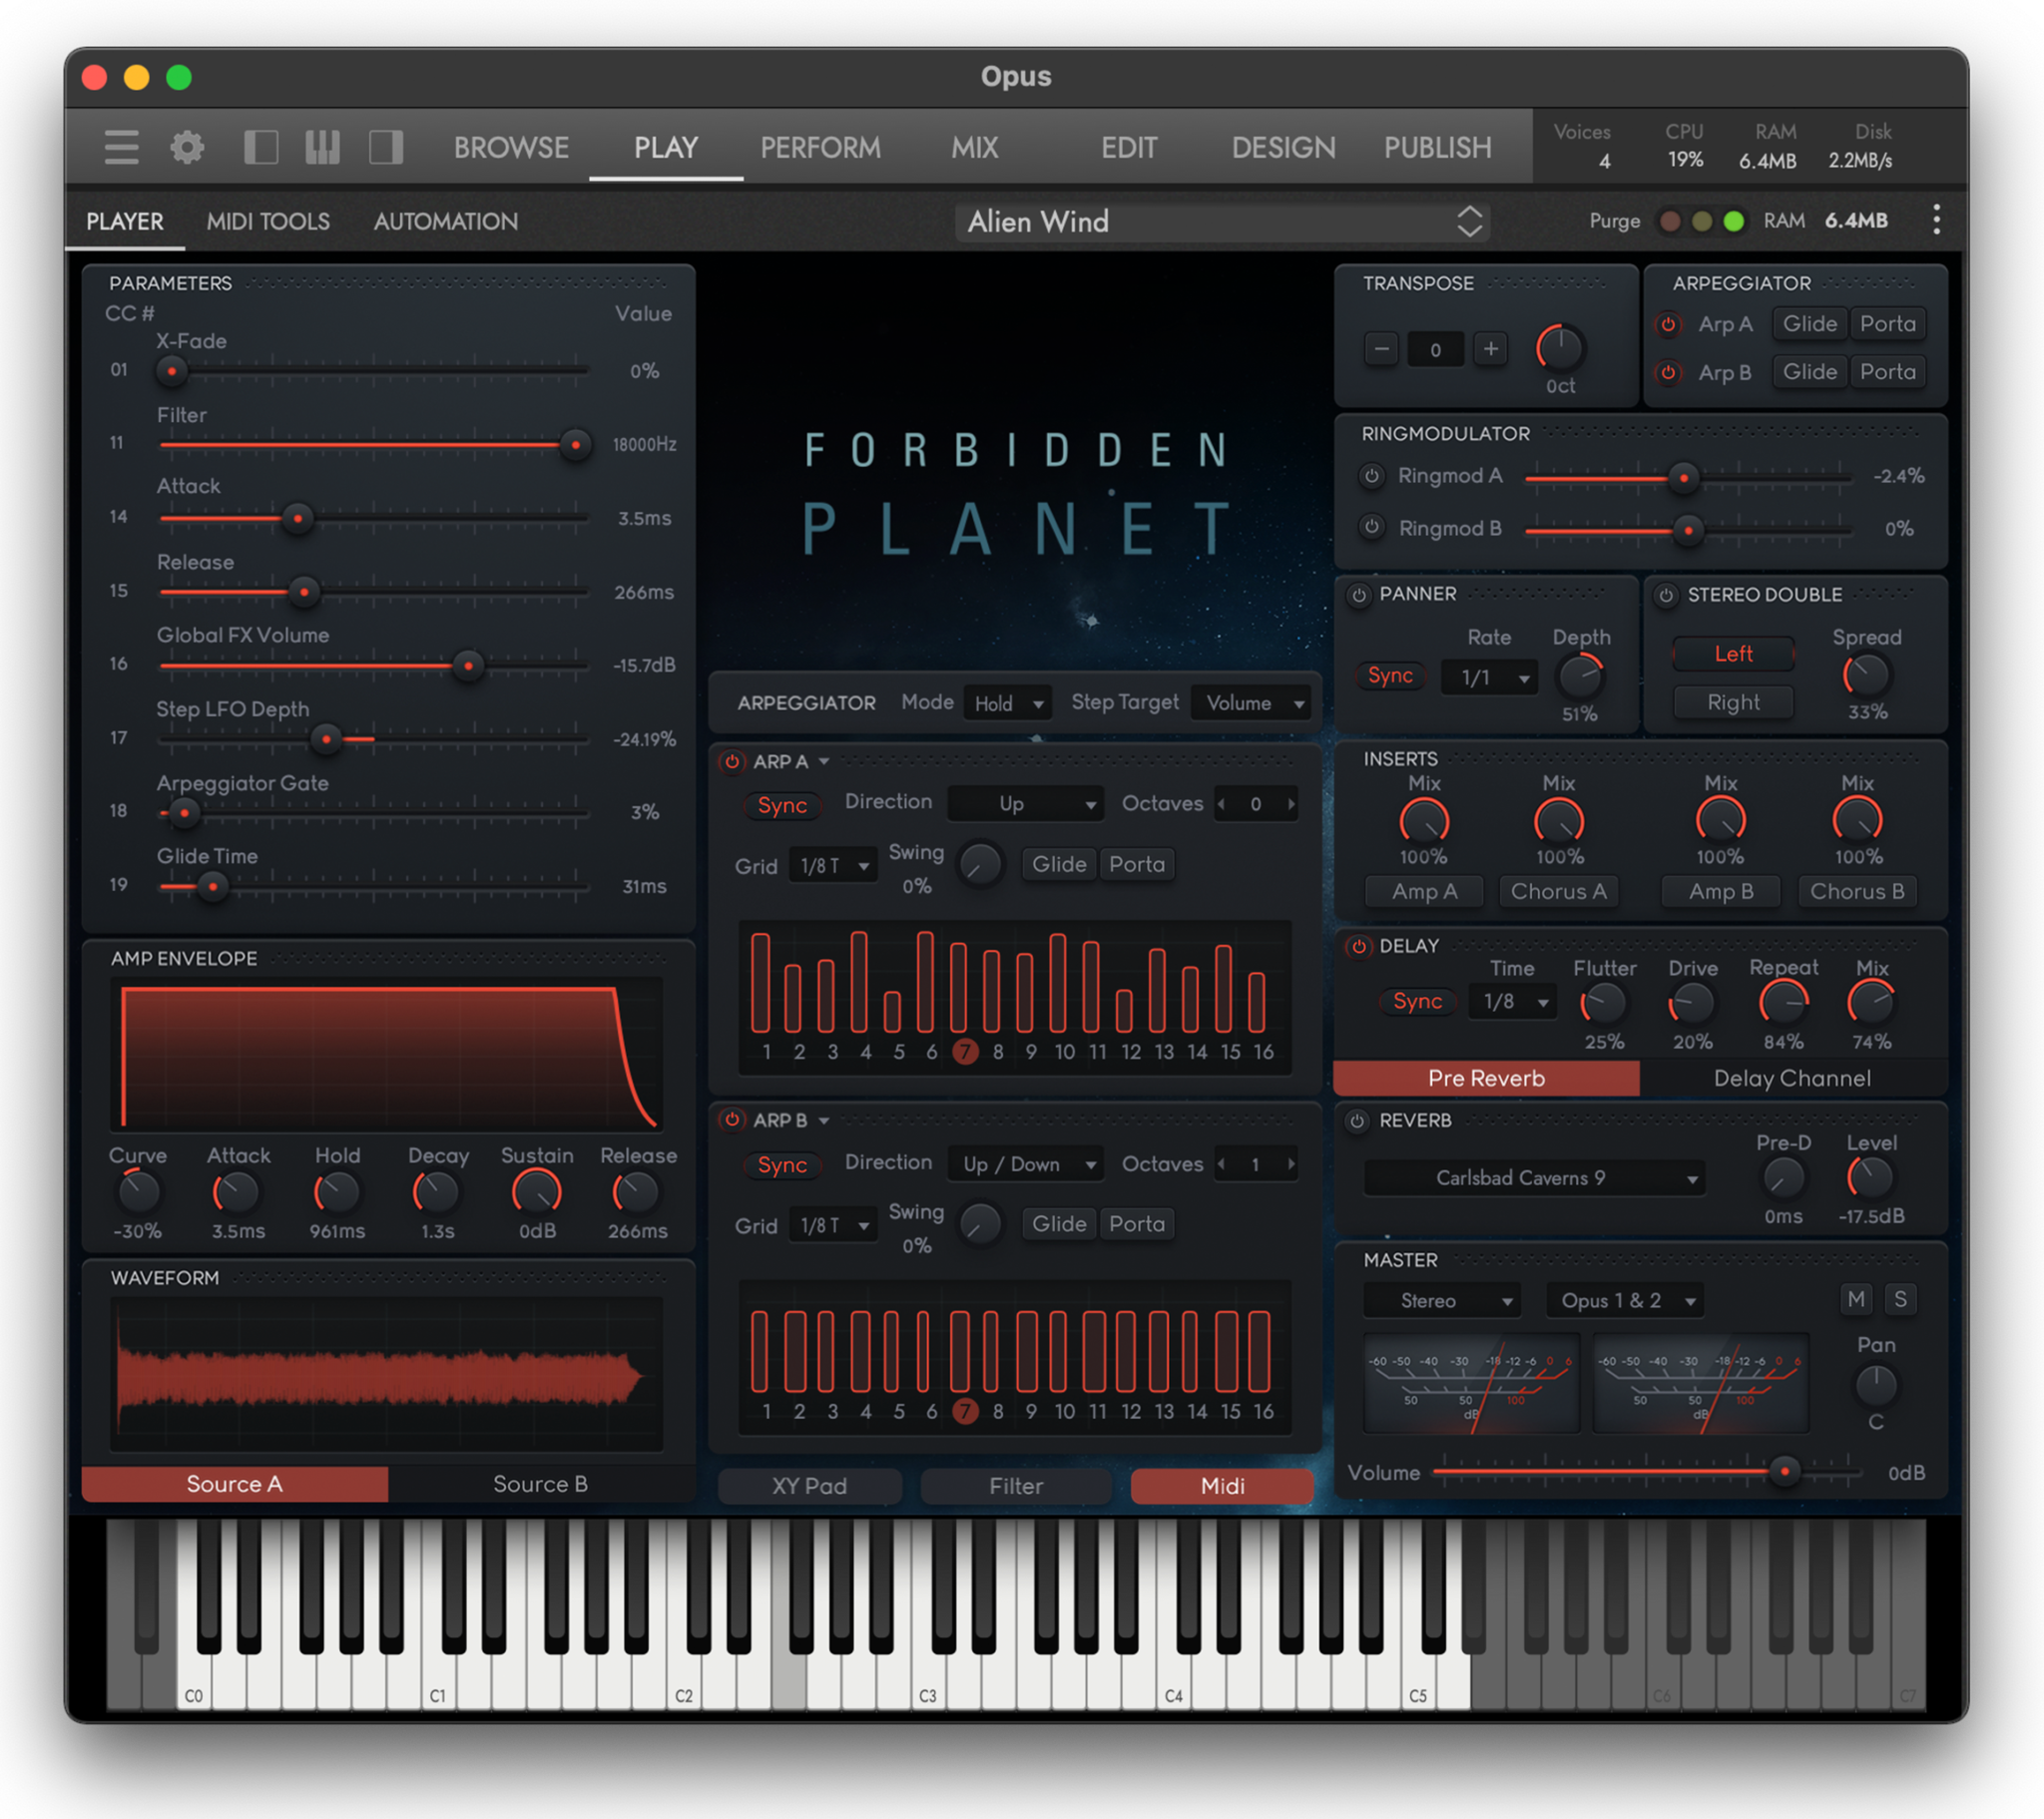Increase transpose with the plus button
The width and height of the screenshot is (2044, 1819).
(1490, 349)
